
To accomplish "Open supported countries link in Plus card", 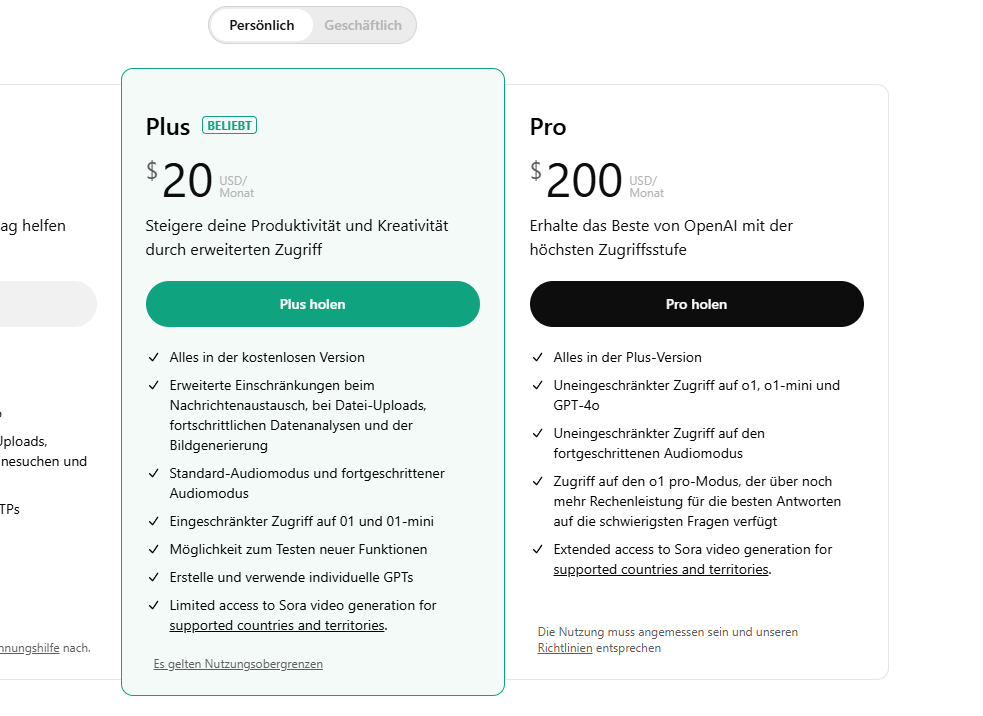I will coord(277,626).
